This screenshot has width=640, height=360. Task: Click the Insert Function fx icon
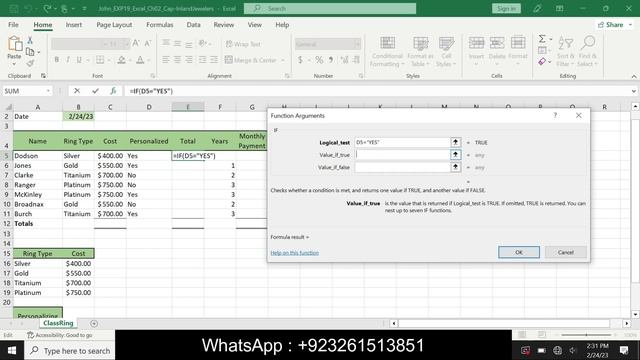(113, 91)
